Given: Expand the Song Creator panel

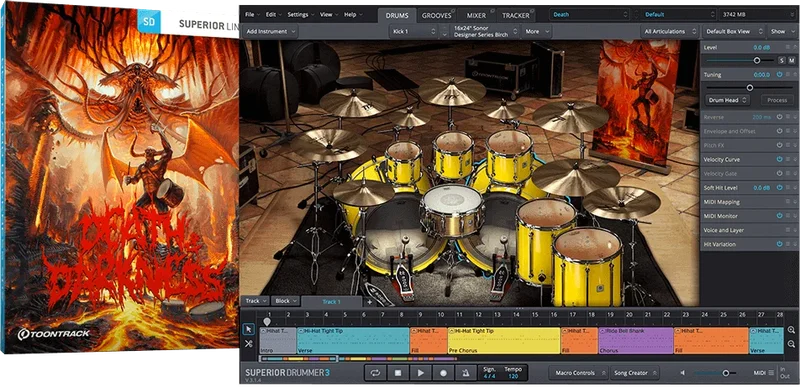Looking at the screenshot, I should point(635,373).
